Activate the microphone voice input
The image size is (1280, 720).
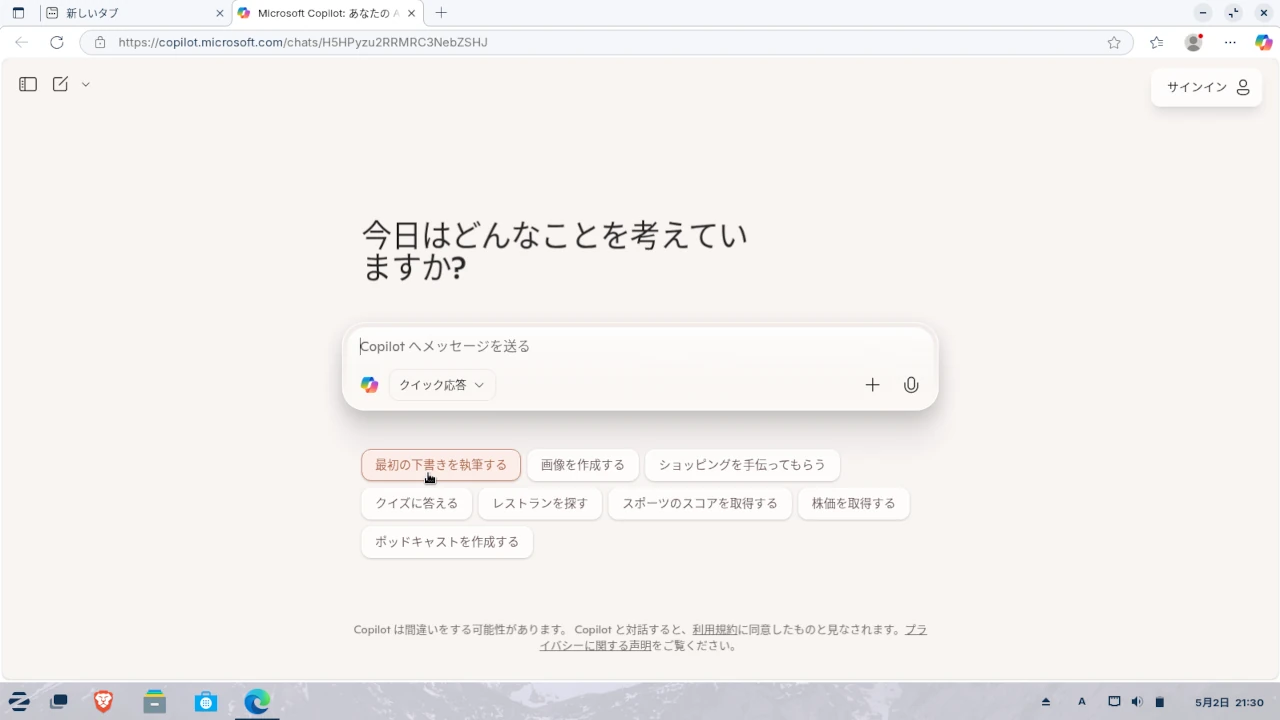(x=911, y=385)
